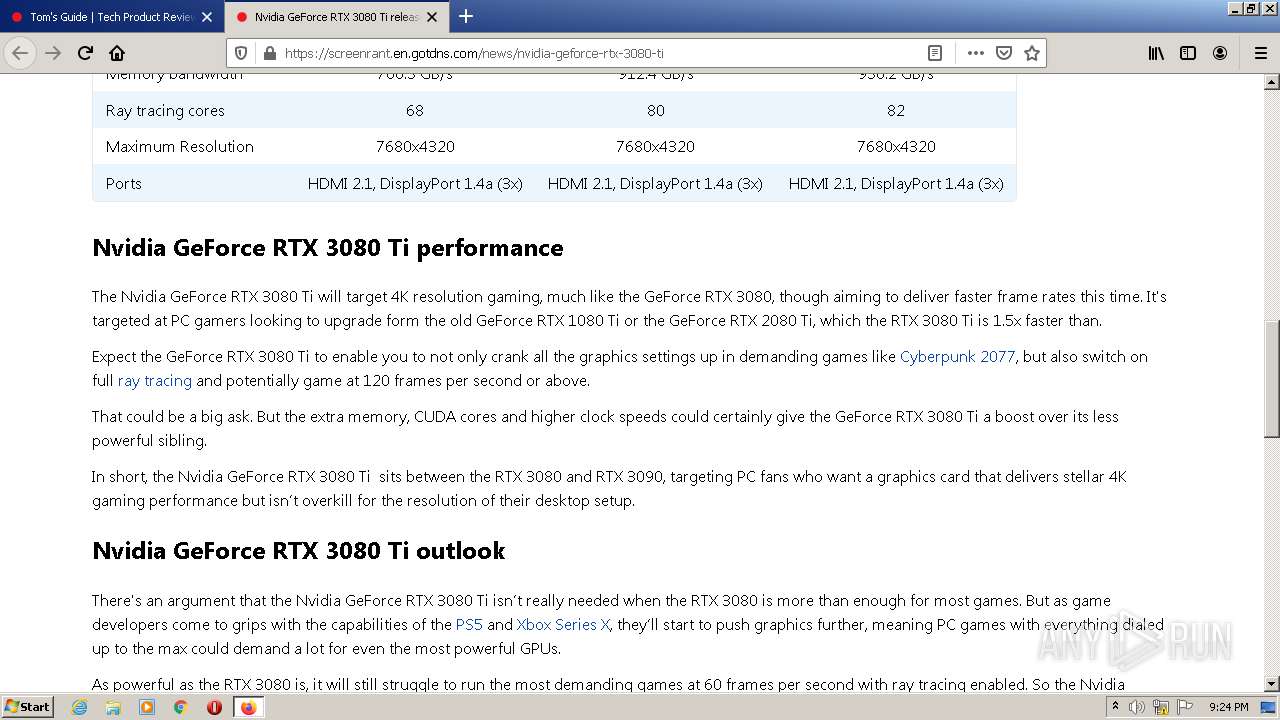Viewport: 1280px width, 720px height.
Task: Open the Cyberpunk 2077 link
Action: (x=957, y=356)
